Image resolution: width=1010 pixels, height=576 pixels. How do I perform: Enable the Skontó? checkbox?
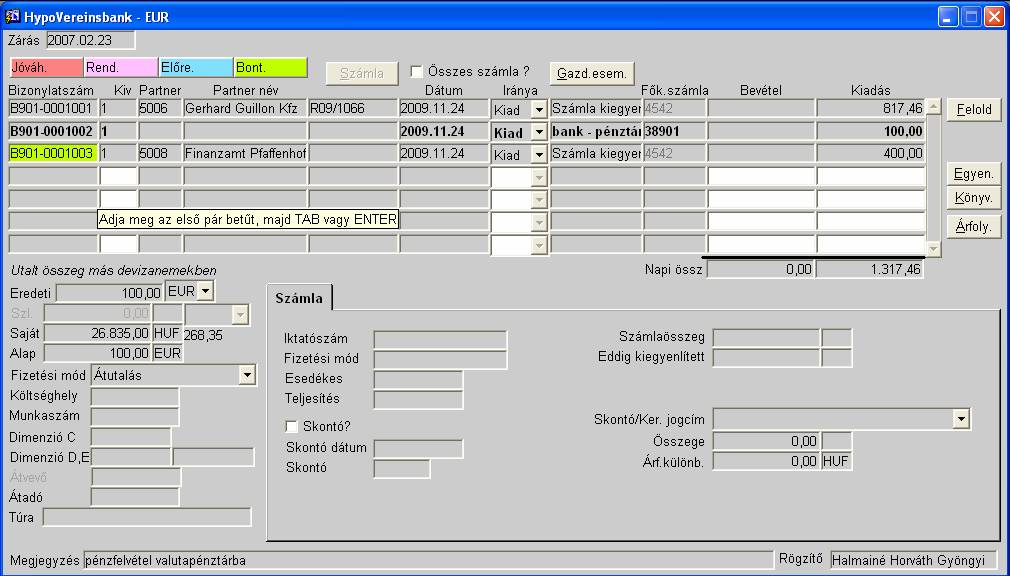coord(291,427)
